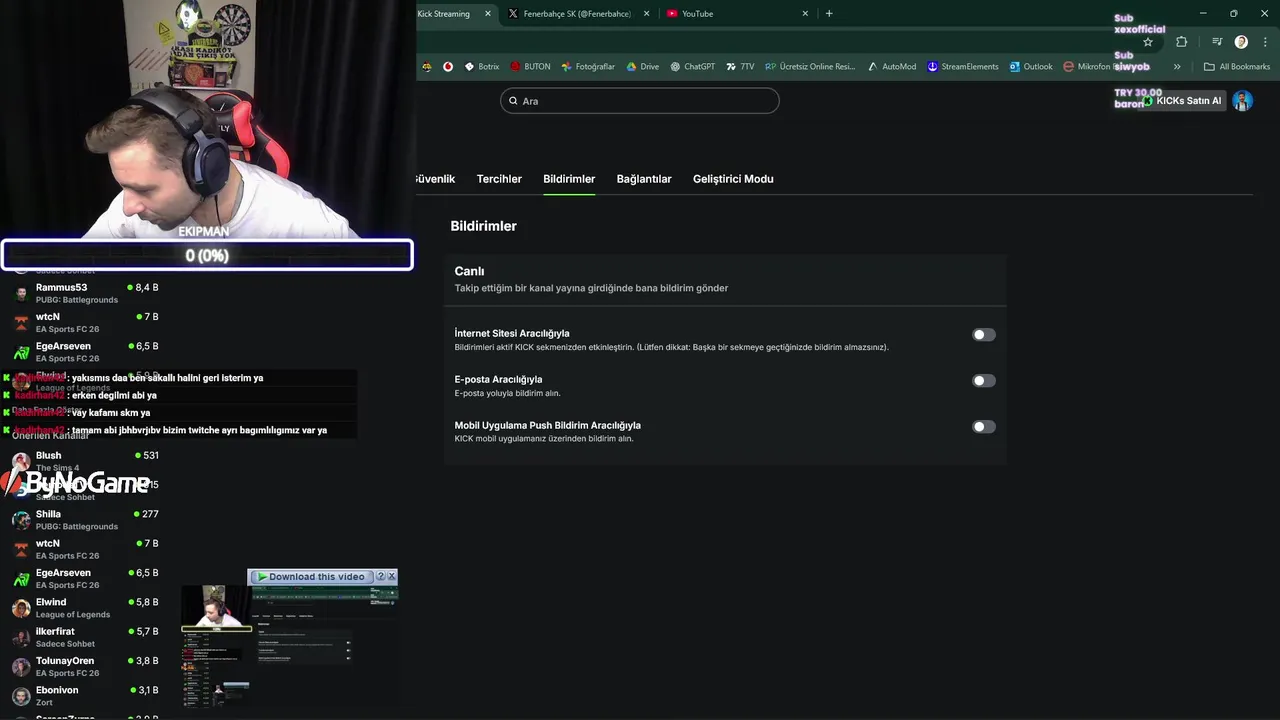Image resolution: width=1280 pixels, height=720 pixels.
Task: Switch to the Tercihler settings tab
Action: pos(499,179)
